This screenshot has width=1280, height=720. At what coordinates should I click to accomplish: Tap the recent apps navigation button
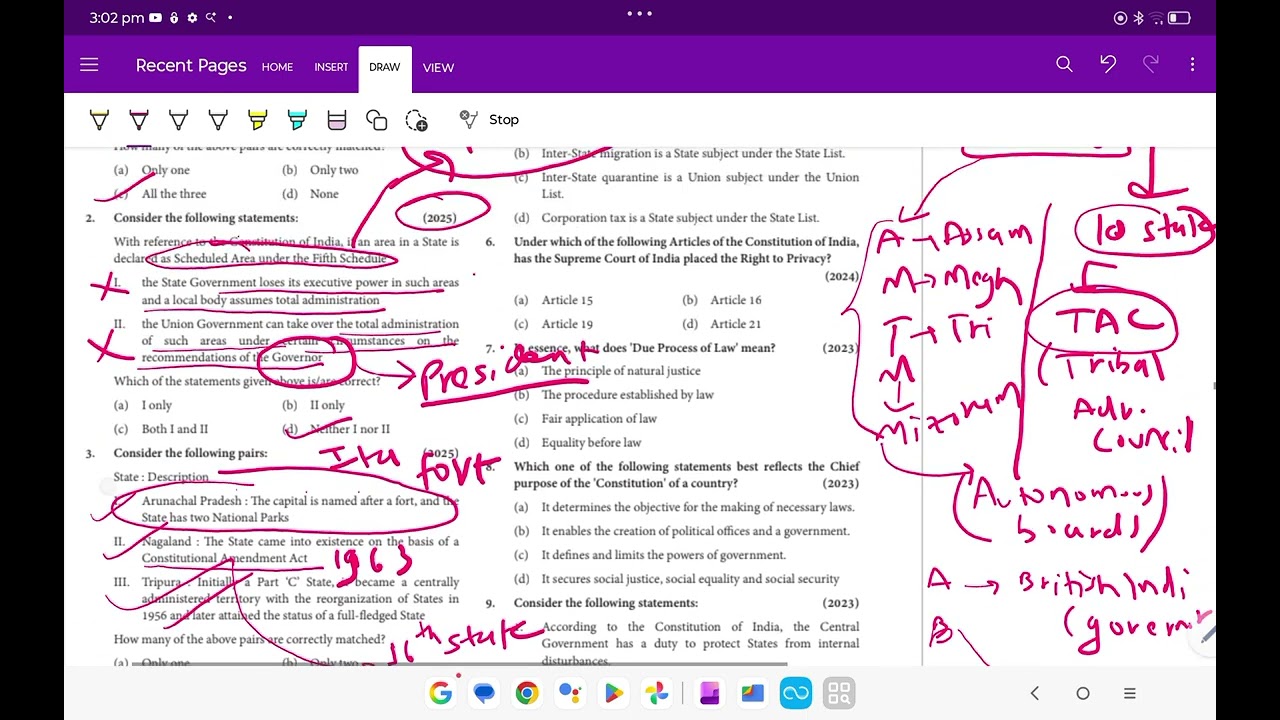[1130, 693]
